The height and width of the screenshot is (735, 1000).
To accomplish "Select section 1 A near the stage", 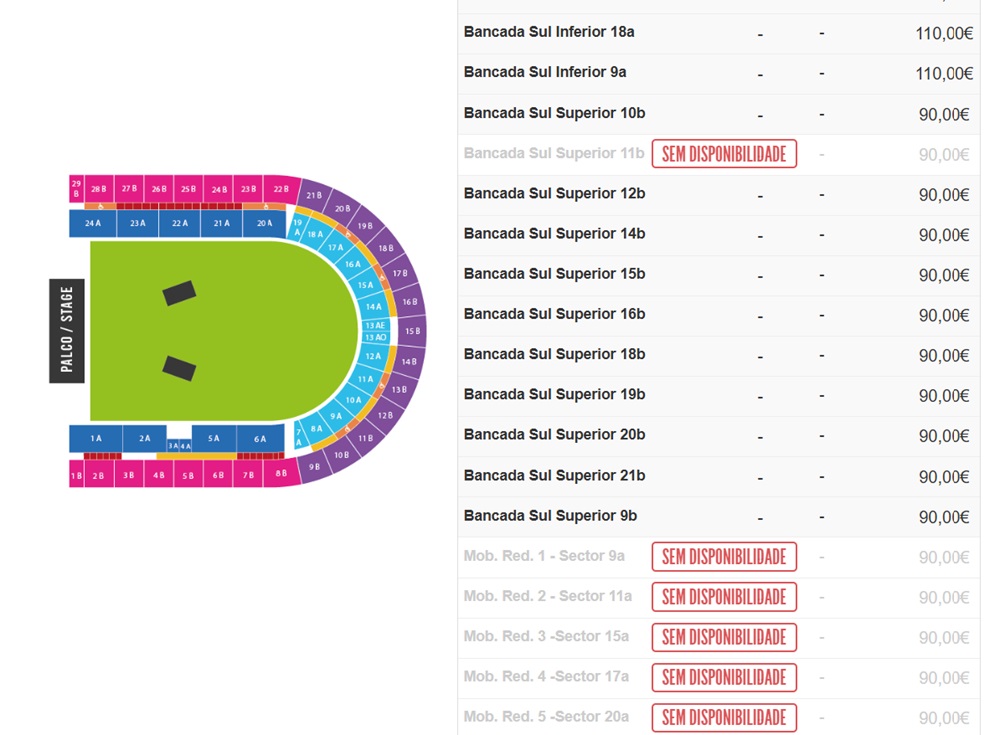I will click(96, 438).
